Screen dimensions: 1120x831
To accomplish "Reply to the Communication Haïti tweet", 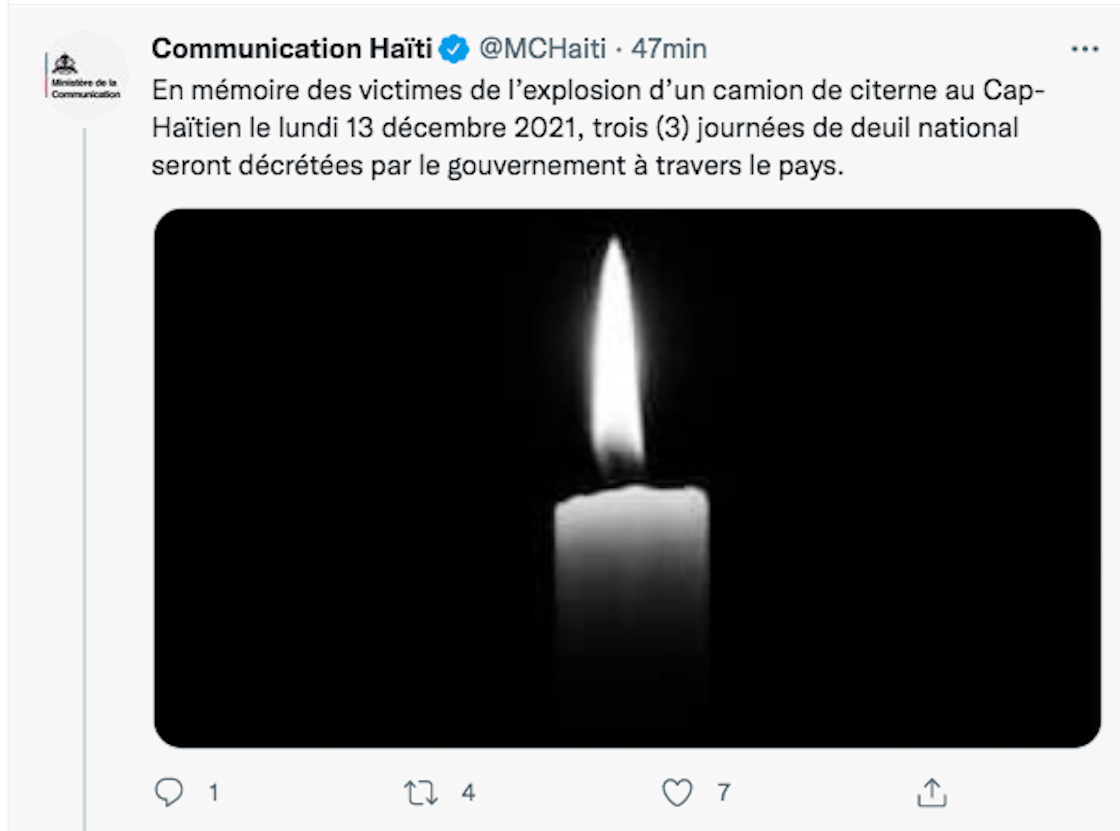I will point(169,794).
